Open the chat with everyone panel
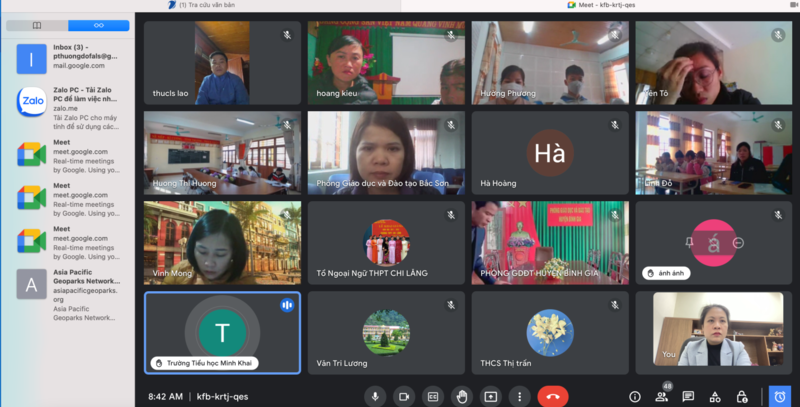This screenshot has width=800, height=407. (x=688, y=396)
